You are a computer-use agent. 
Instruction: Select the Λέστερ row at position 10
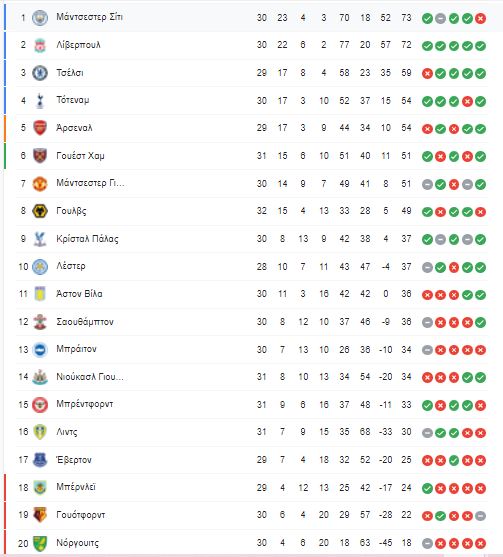click(x=252, y=266)
